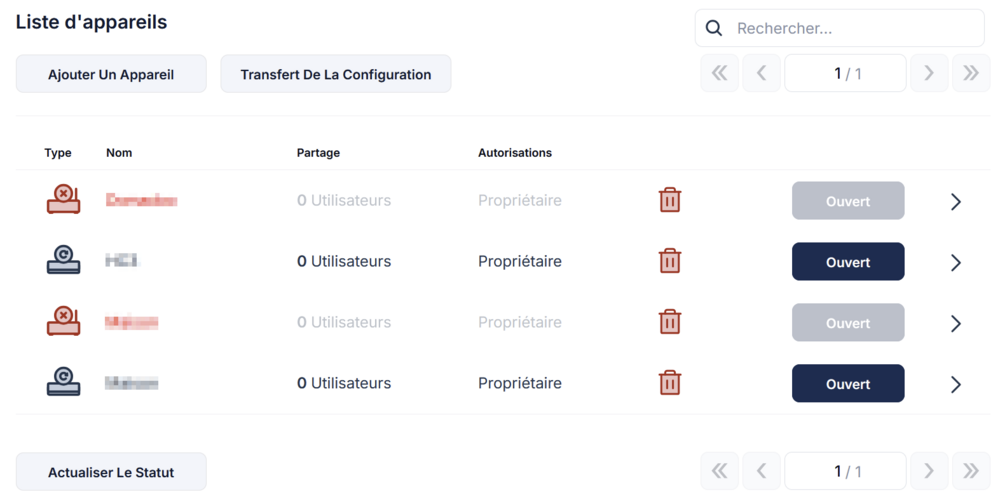
Task: Click the magnifying glass search icon
Action: pyautogui.click(x=714, y=28)
